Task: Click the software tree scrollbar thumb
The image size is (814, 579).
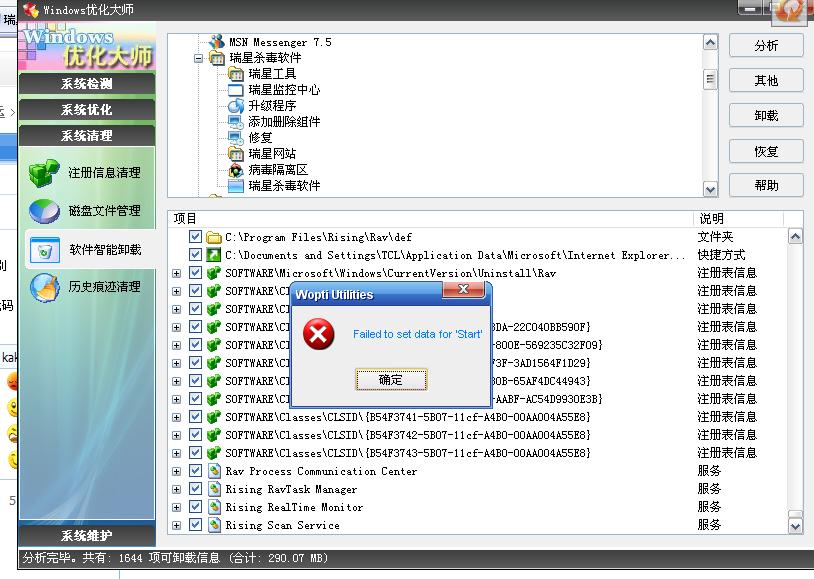Action: (710, 79)
